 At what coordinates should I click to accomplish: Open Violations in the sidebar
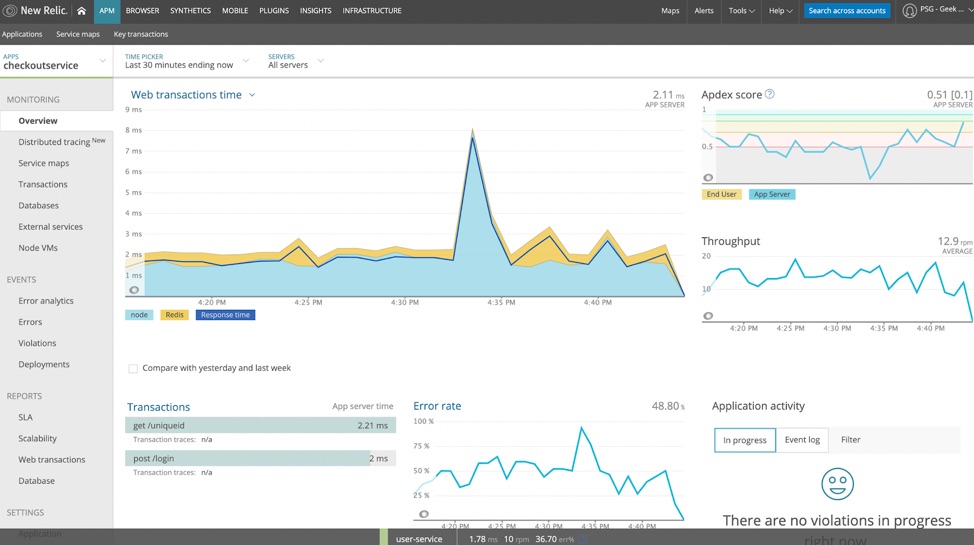pos(37,343)
